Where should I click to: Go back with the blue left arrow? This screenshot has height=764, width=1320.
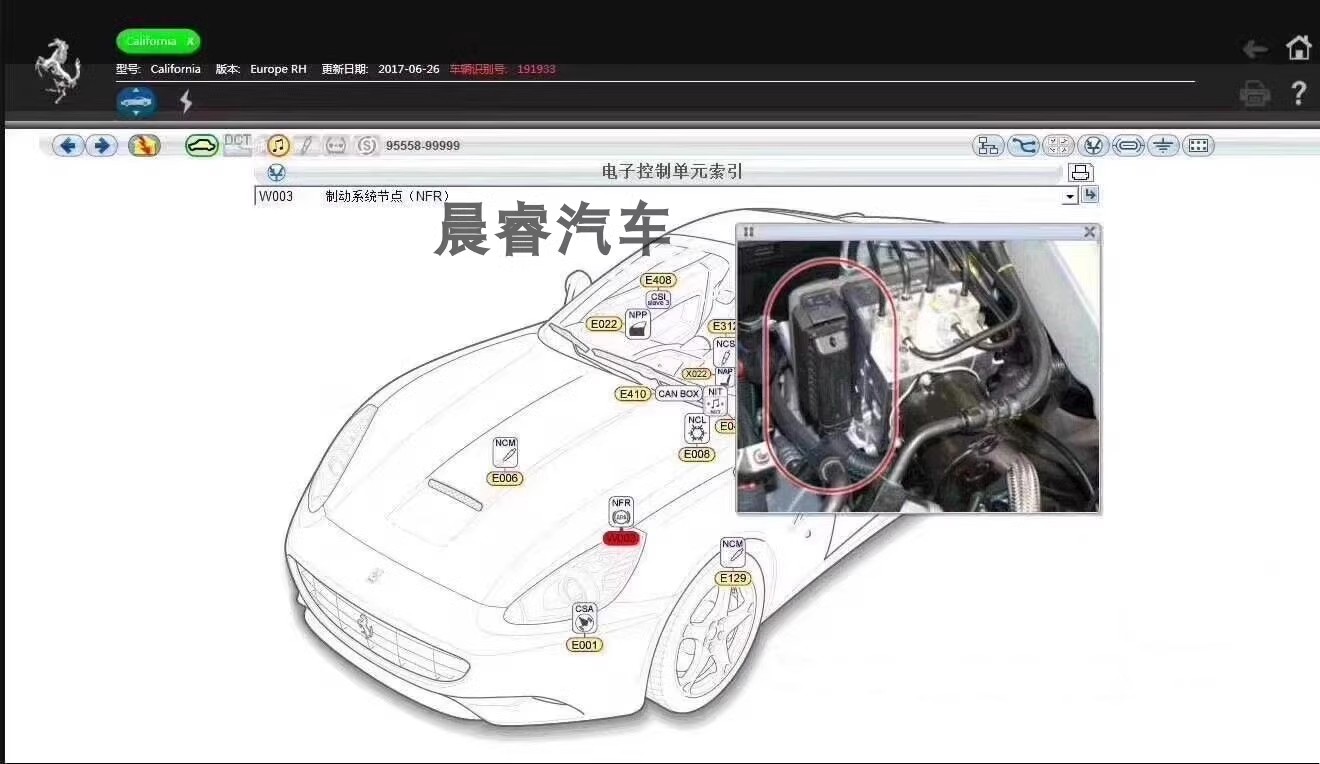pyautogui.click(x=68, y=146)
